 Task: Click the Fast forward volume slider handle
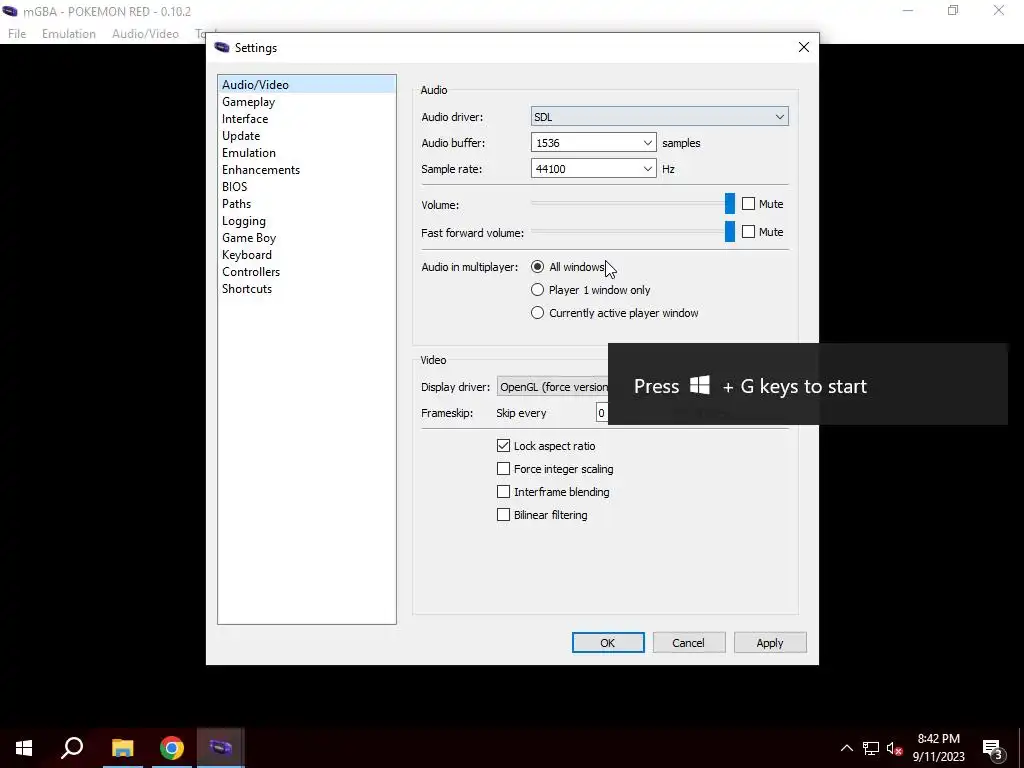[x=729, y=231]
